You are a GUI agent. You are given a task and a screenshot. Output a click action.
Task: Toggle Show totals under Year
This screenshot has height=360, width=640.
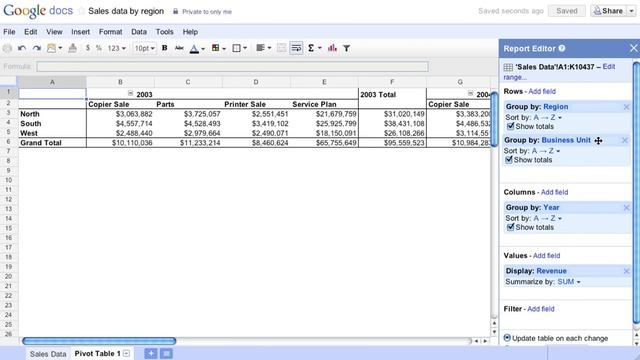(510, 227)
